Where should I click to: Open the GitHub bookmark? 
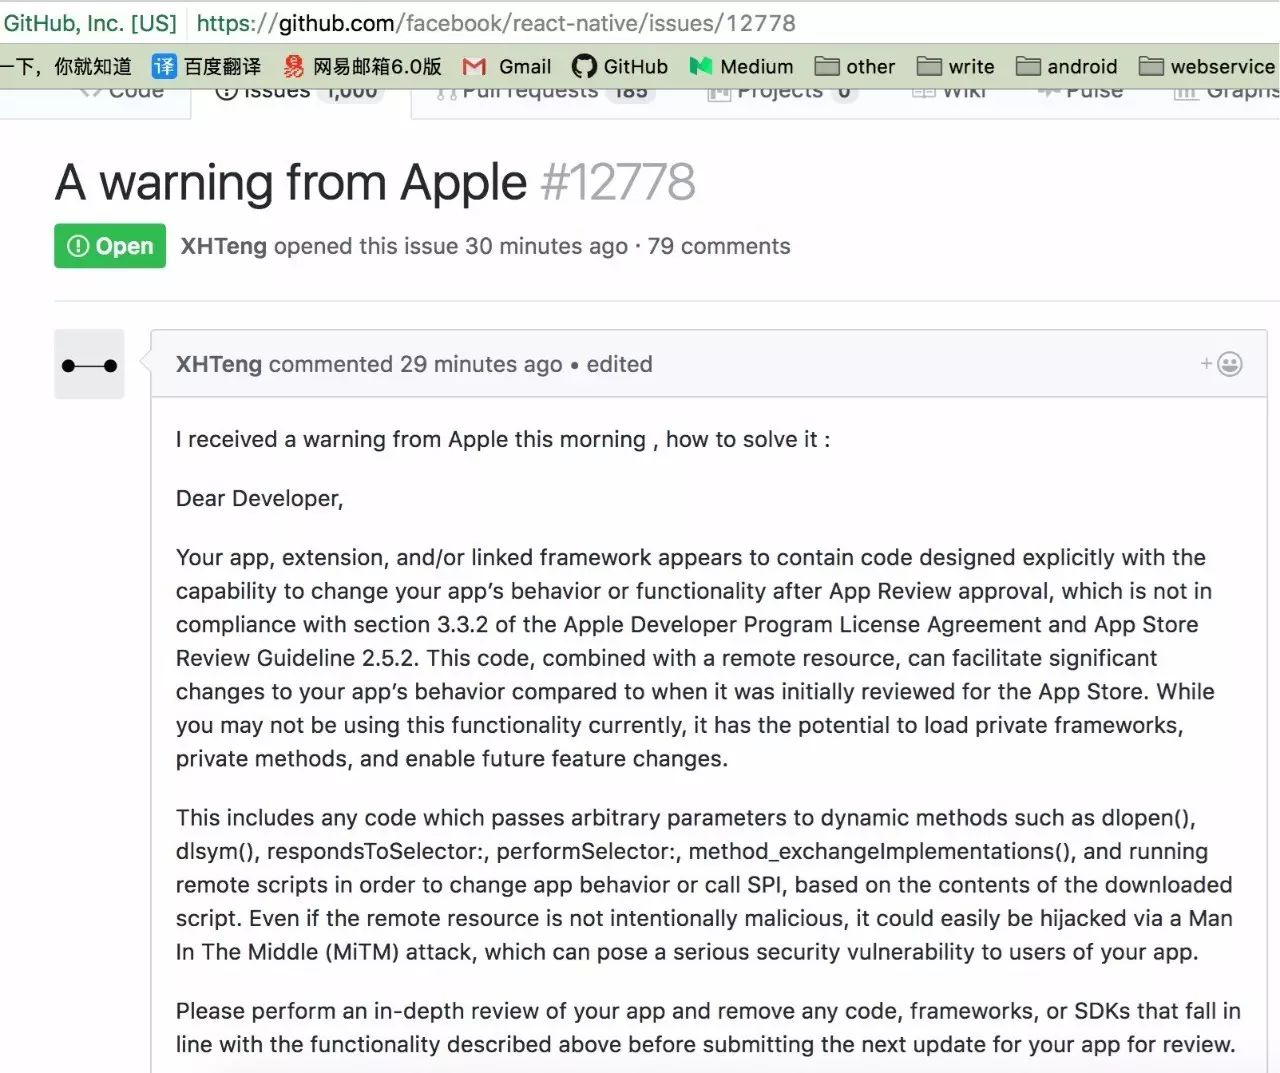coord(620,66)
